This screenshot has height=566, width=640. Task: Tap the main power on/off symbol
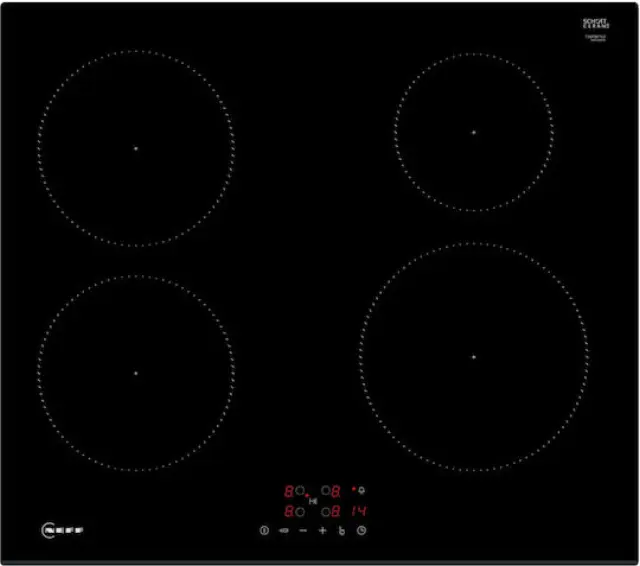(264, 530)
